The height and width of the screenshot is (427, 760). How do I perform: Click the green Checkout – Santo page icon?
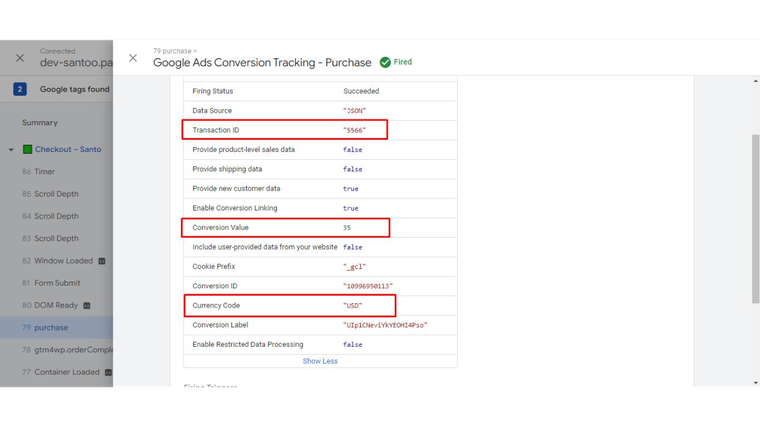click(28, 149)
